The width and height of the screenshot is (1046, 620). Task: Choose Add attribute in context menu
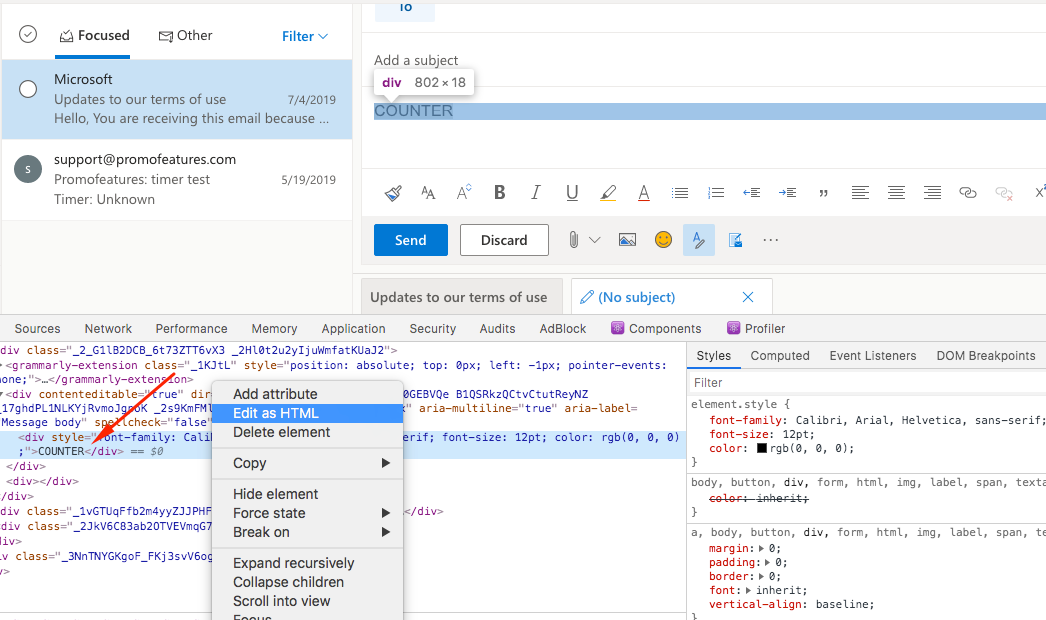(x=308, y=394)
